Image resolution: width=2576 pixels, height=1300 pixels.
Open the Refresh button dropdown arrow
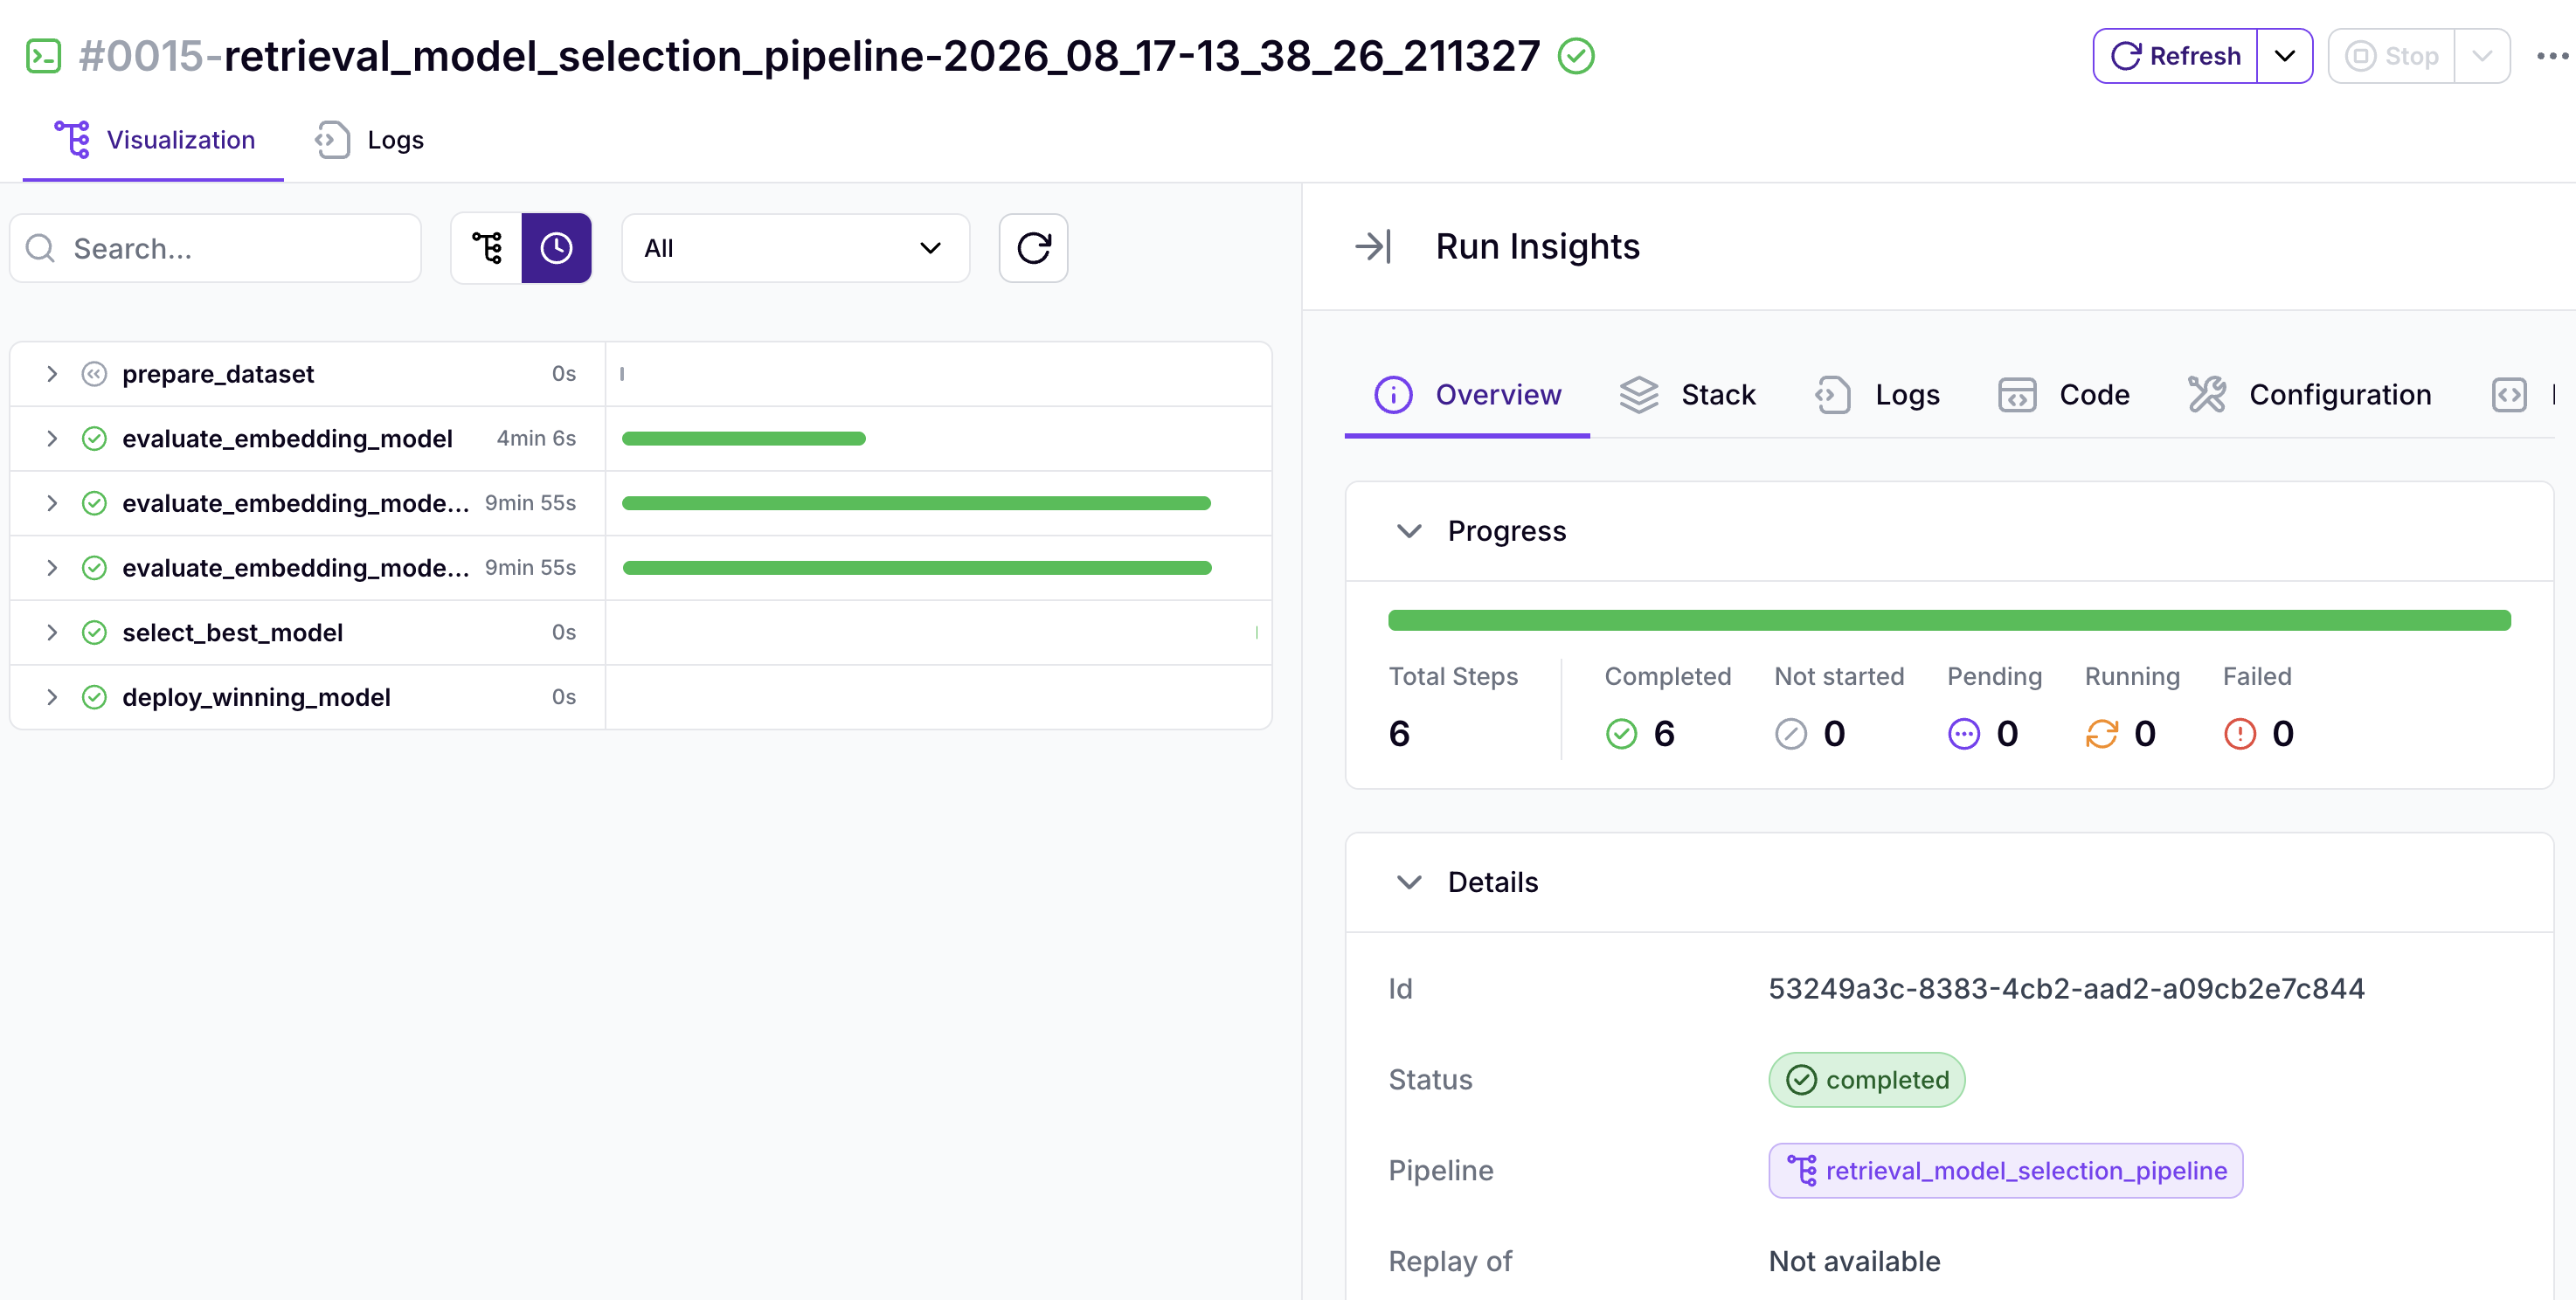(2284, 56)
